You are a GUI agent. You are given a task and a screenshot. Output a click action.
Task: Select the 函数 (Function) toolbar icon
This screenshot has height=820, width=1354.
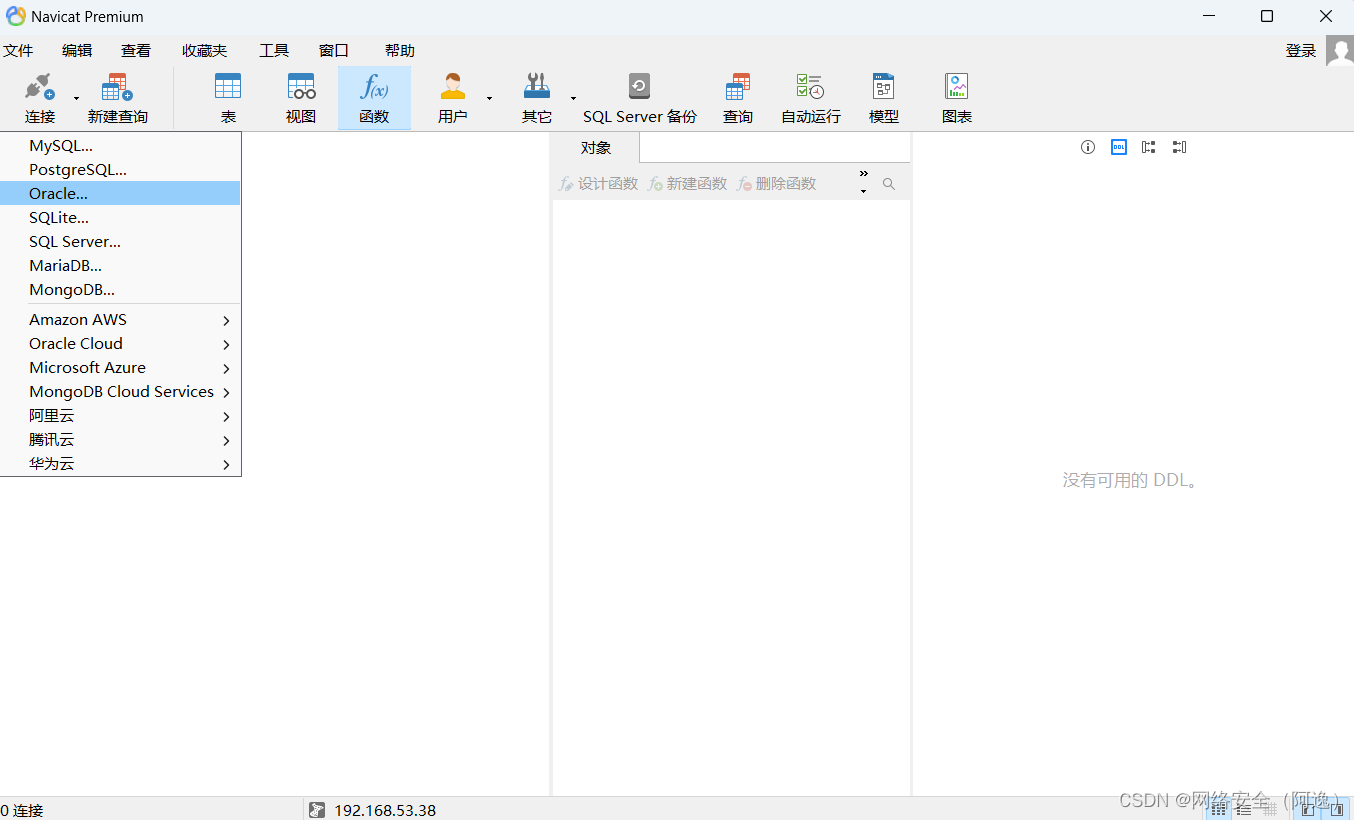pos(374,87)
